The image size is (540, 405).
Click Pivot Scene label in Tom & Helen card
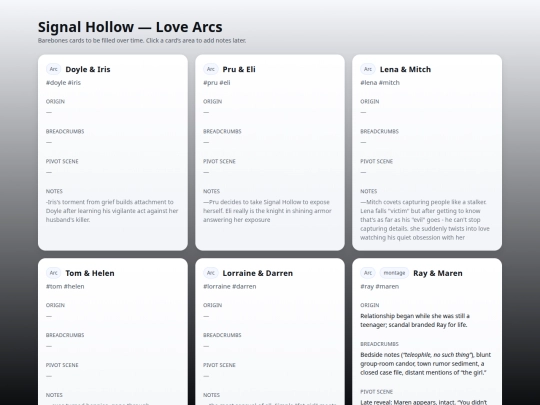pos(62,365)
